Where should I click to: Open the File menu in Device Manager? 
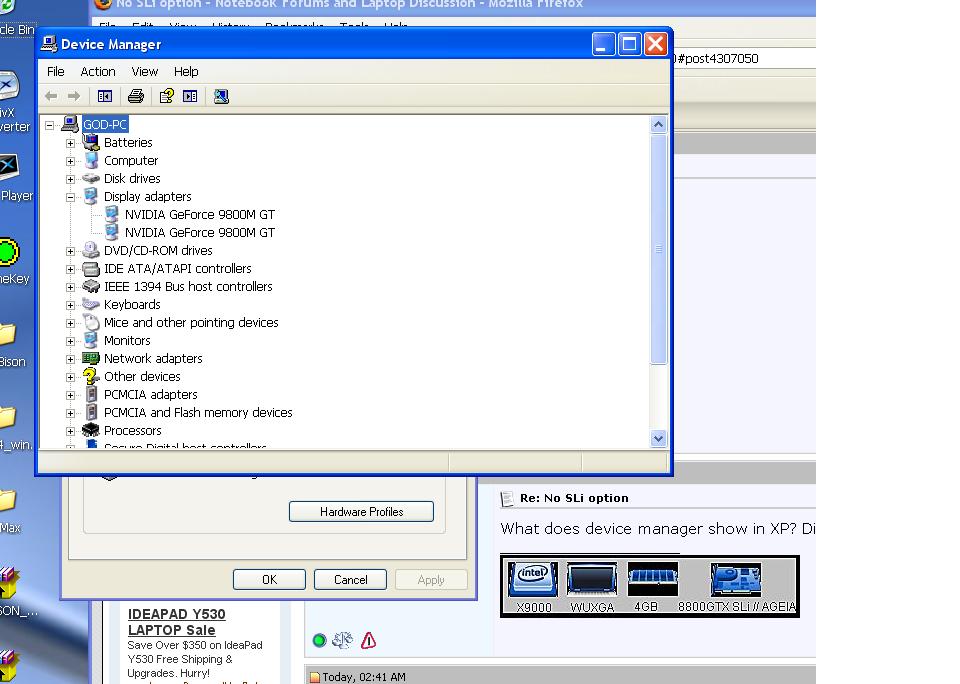(x=56, y=72)
